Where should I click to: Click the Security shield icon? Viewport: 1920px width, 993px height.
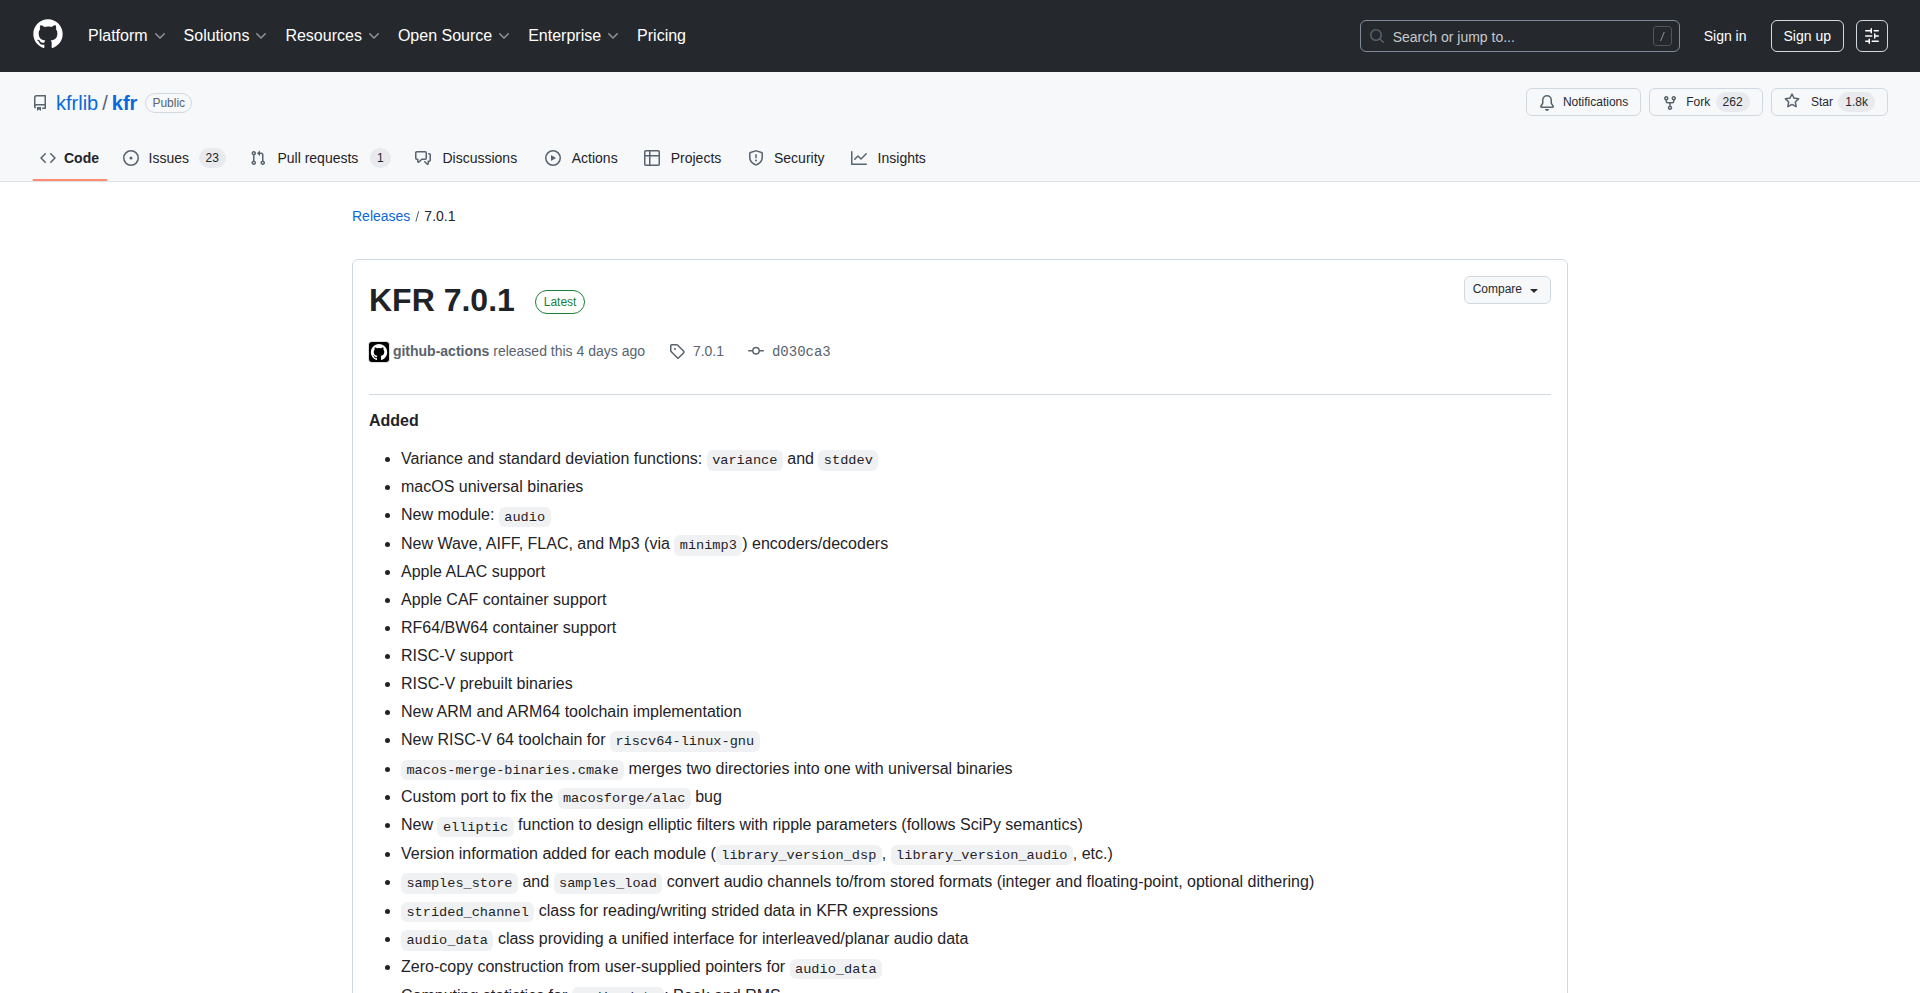[756, 158]
